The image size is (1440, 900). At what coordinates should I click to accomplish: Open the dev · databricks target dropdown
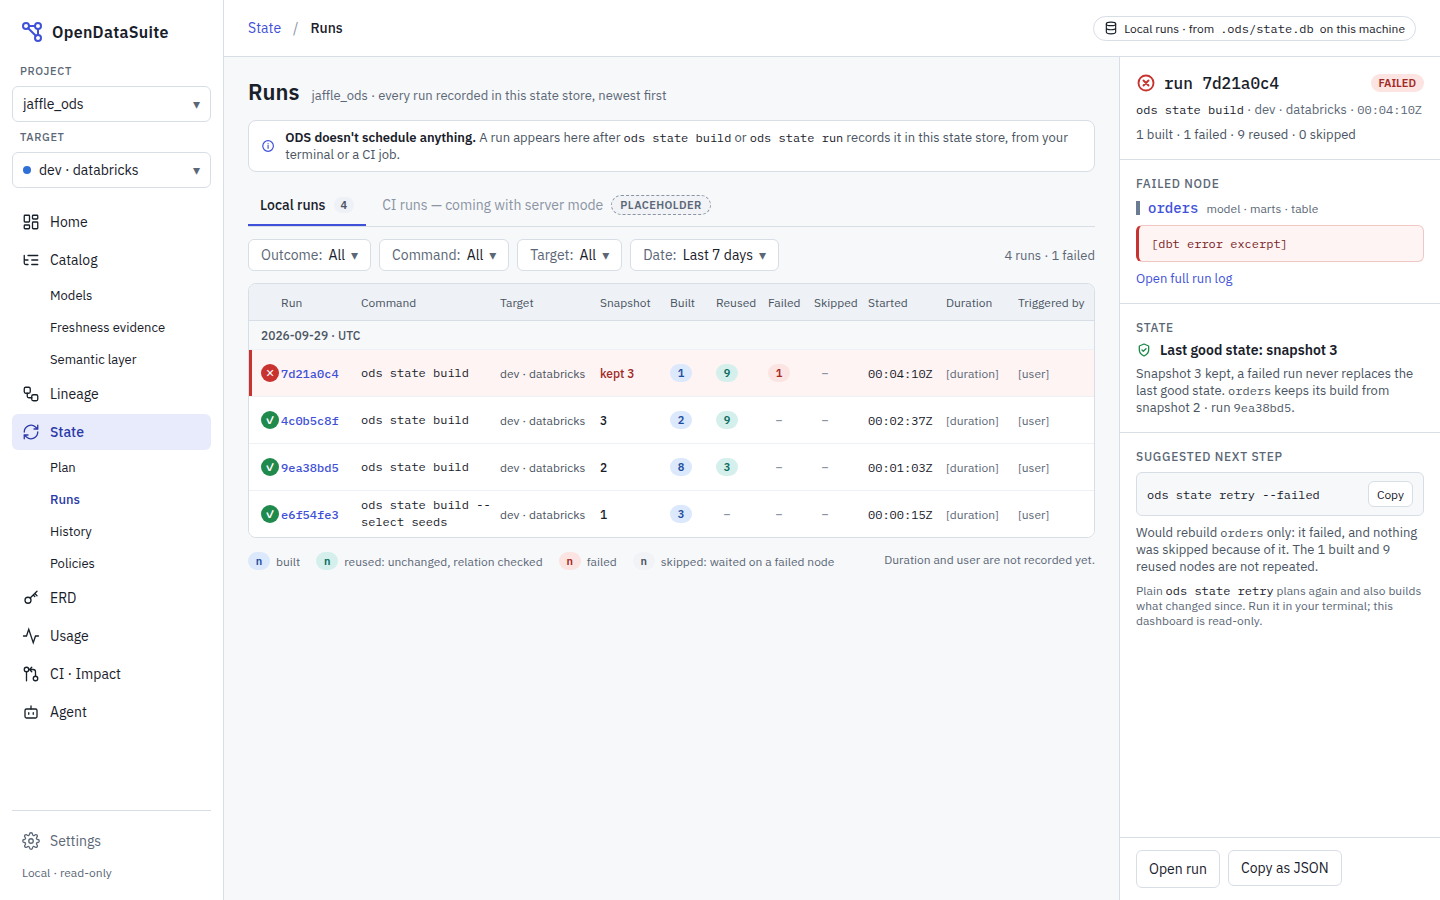coord(111,170)
